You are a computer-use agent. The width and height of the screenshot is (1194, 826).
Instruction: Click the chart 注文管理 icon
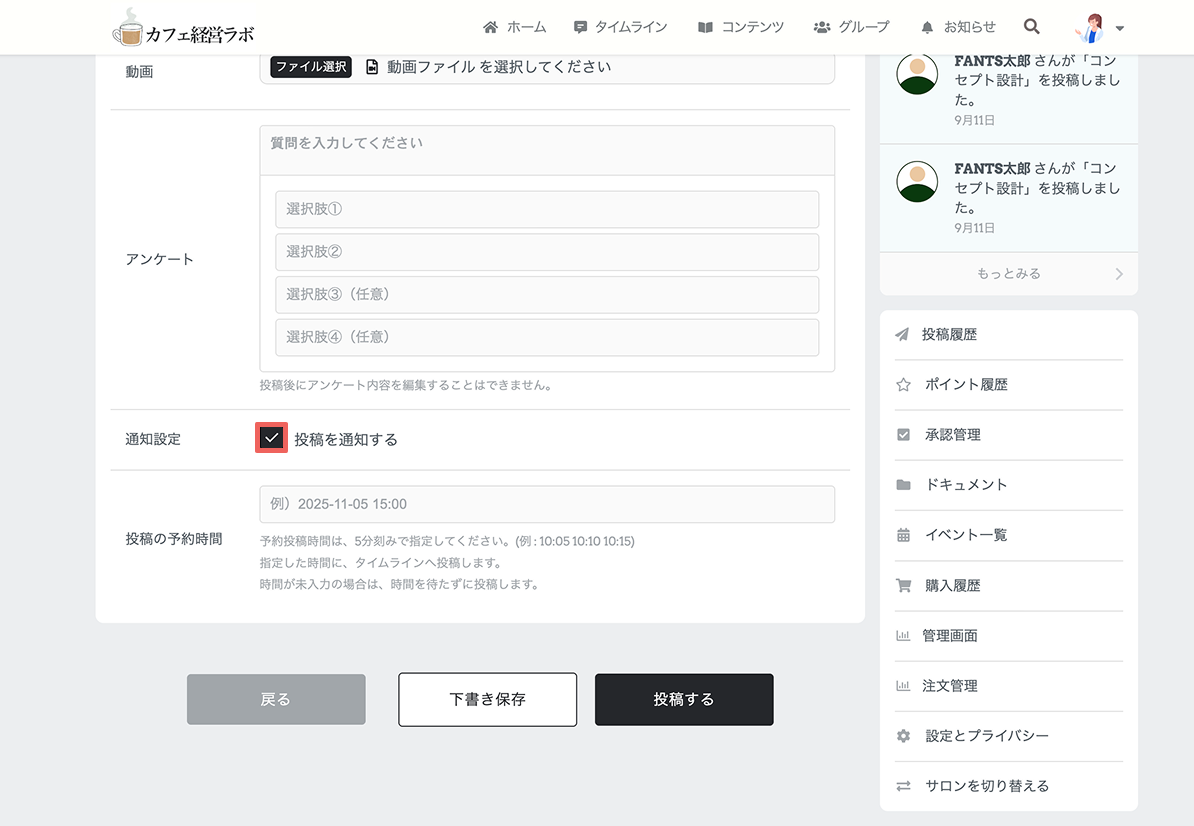click(903, 686)
